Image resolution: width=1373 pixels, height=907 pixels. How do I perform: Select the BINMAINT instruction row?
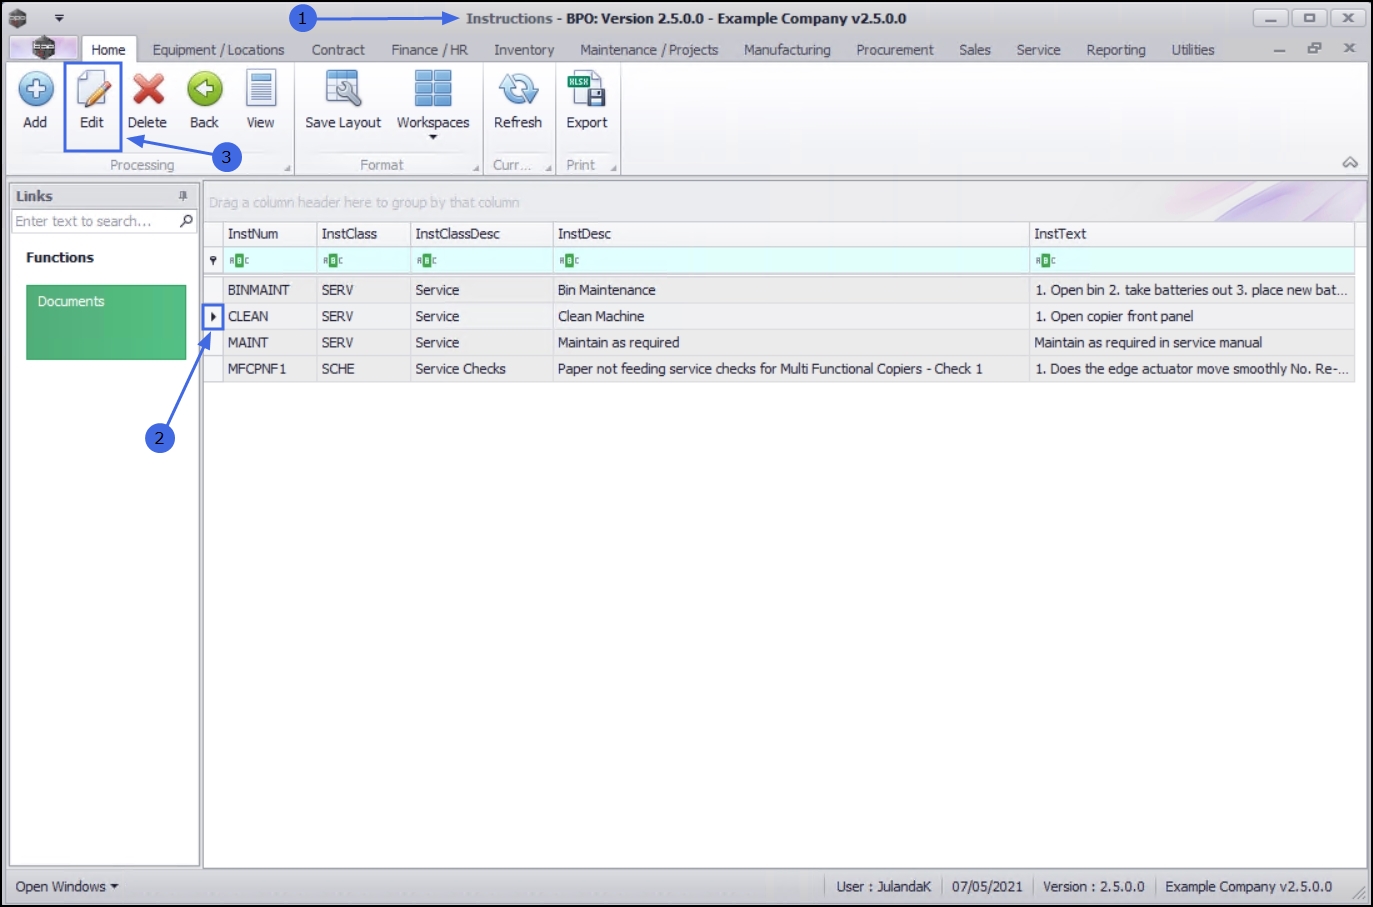click(779, 290)
